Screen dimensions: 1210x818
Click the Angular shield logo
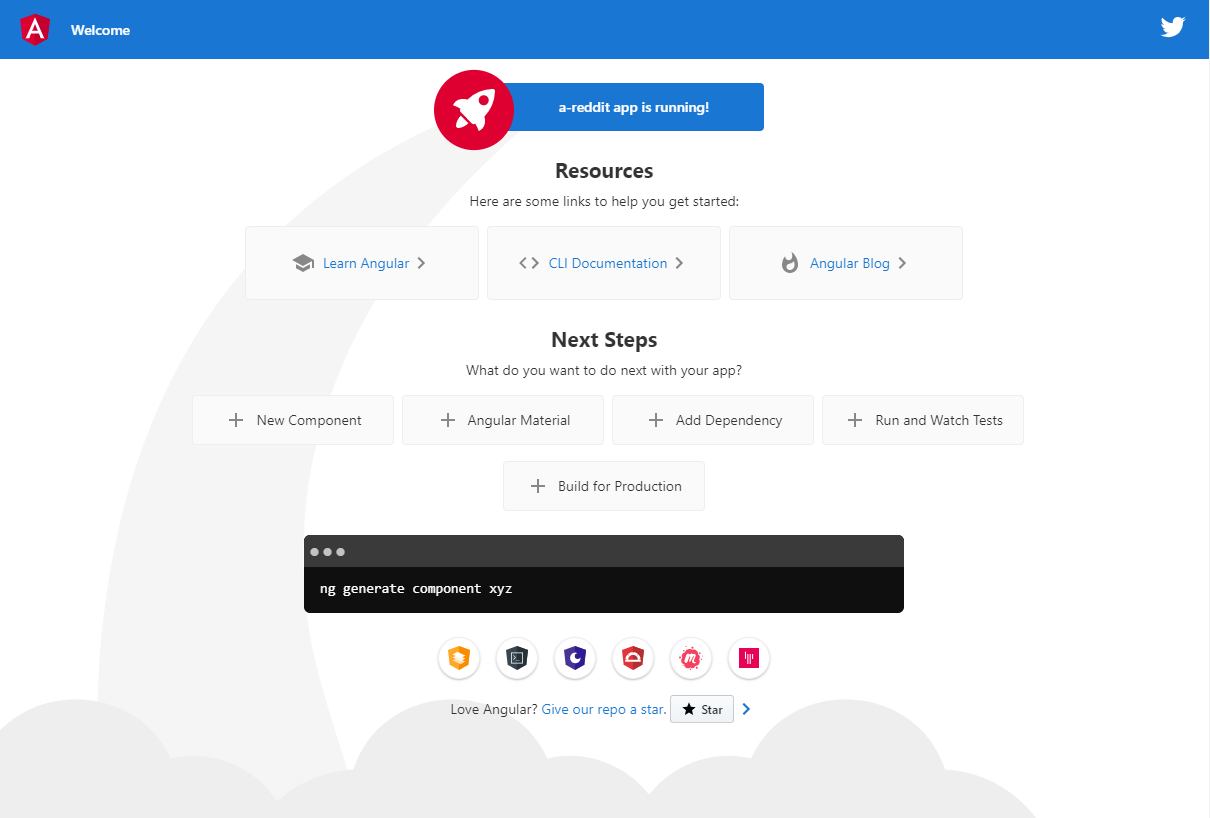point(35,30)
